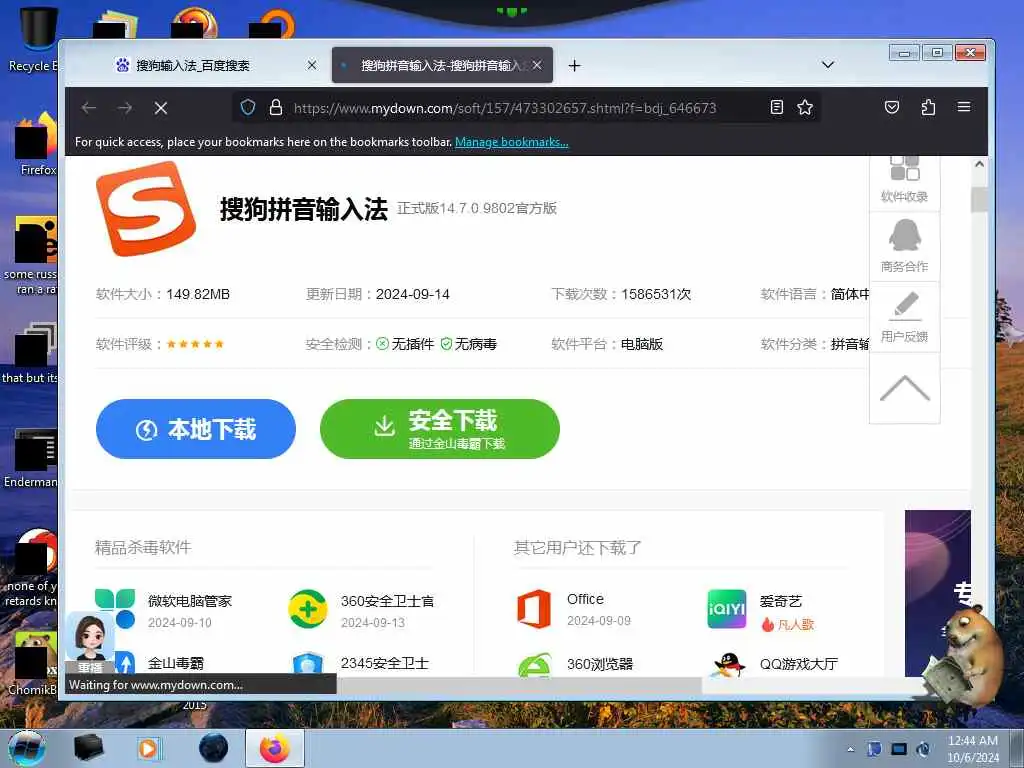Click the 360浏览器 icon
The image size is (1024, 768).
(534, 665)
